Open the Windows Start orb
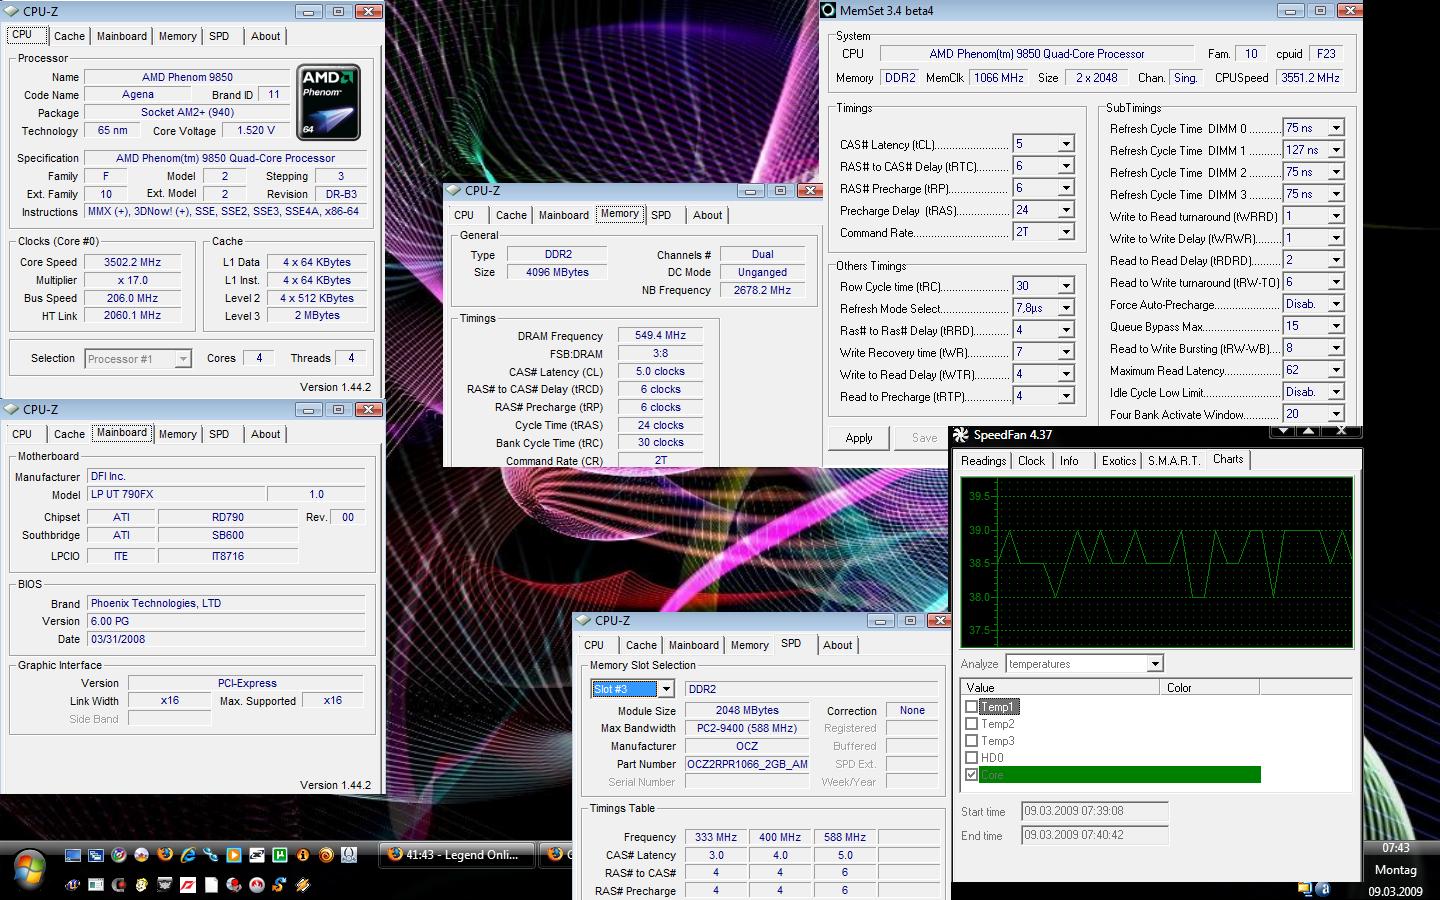Screen dimensions: 1440x900 30,867
